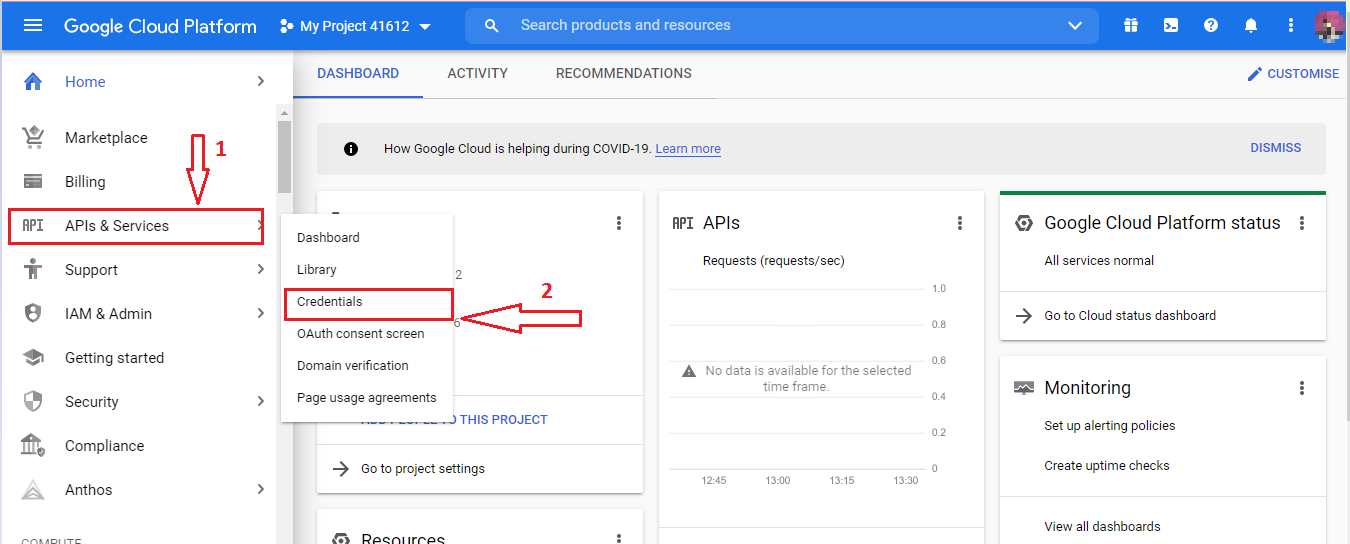Go to Cloud status dashboard
The image size is (1350, 544).
click(1130, 316)
